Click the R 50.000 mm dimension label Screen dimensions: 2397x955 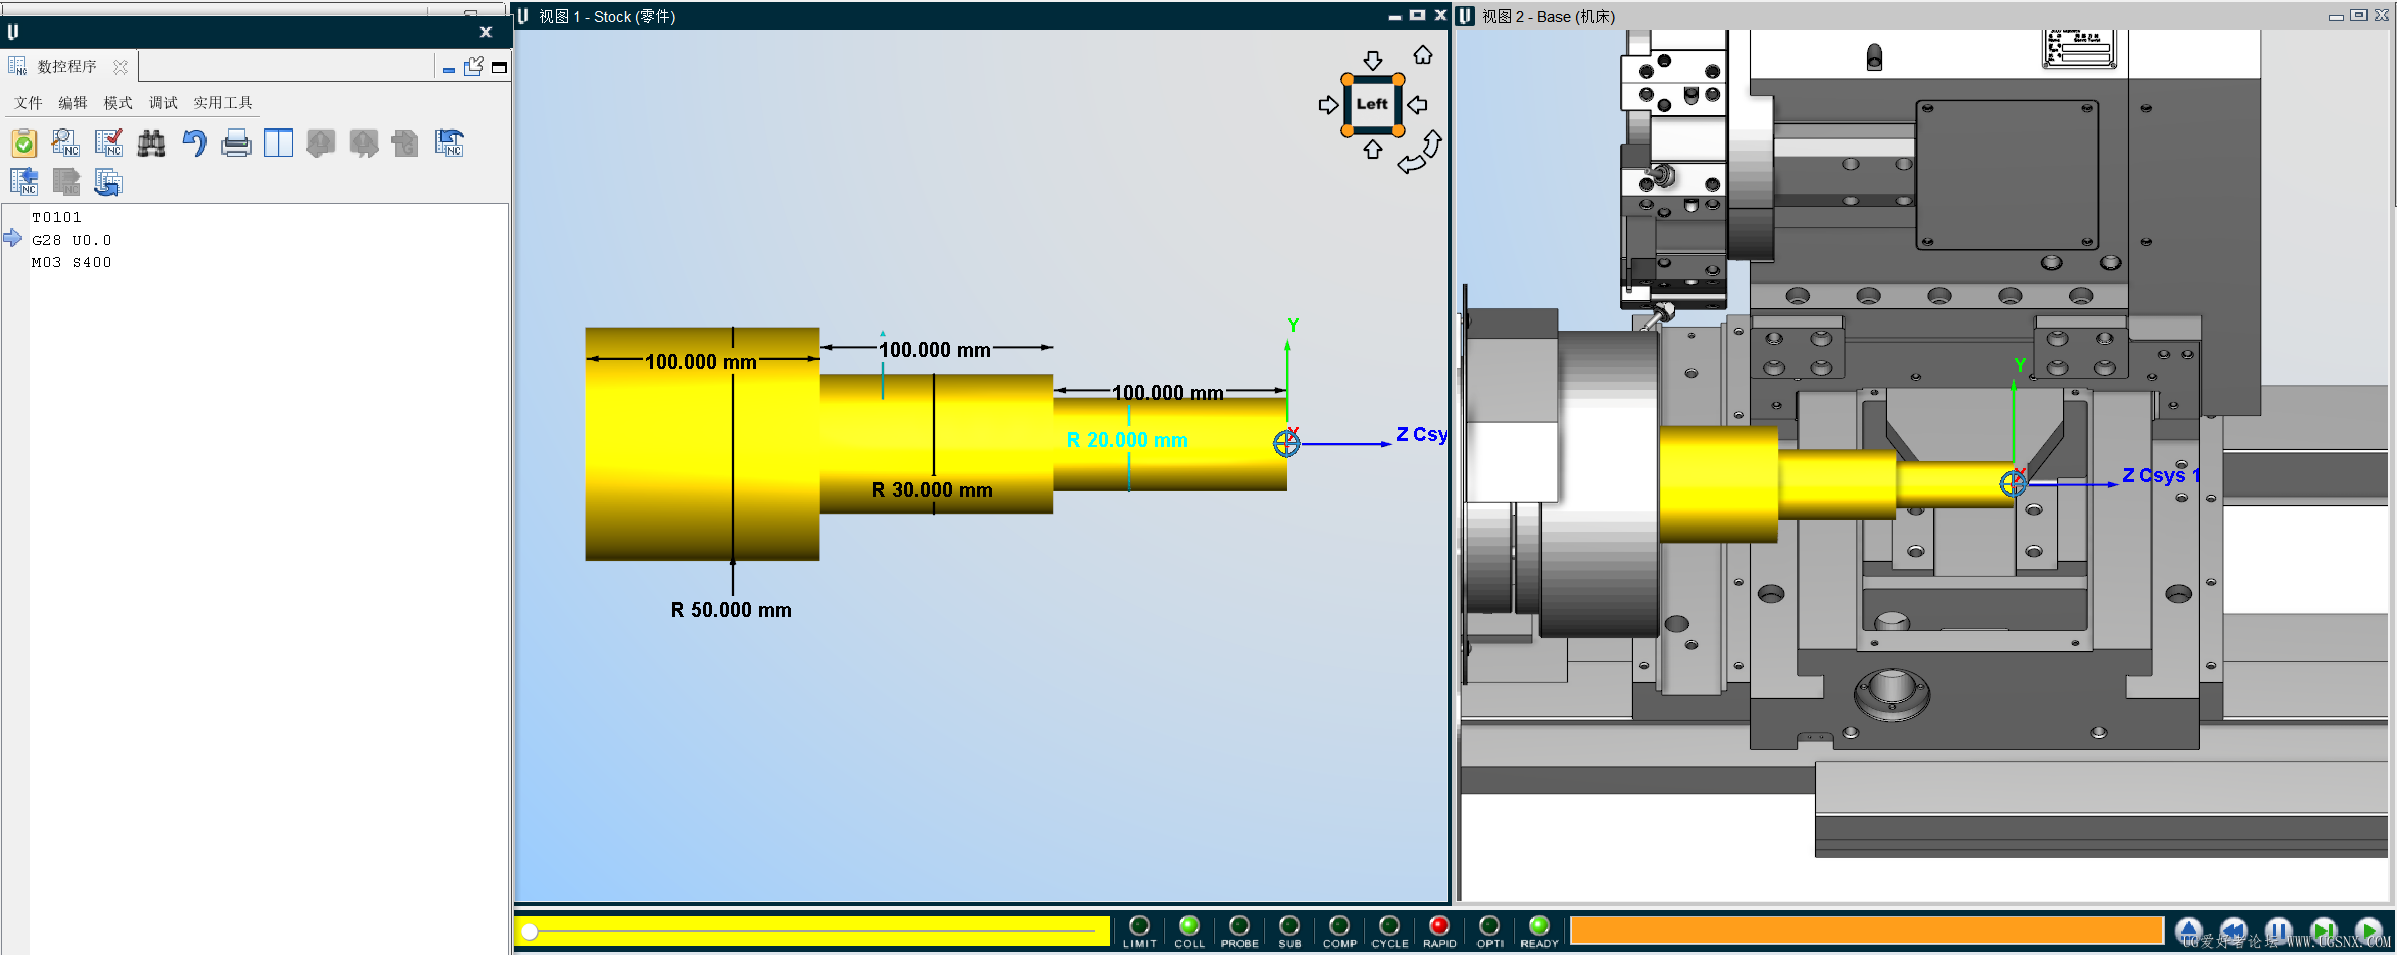click(731, 610)
